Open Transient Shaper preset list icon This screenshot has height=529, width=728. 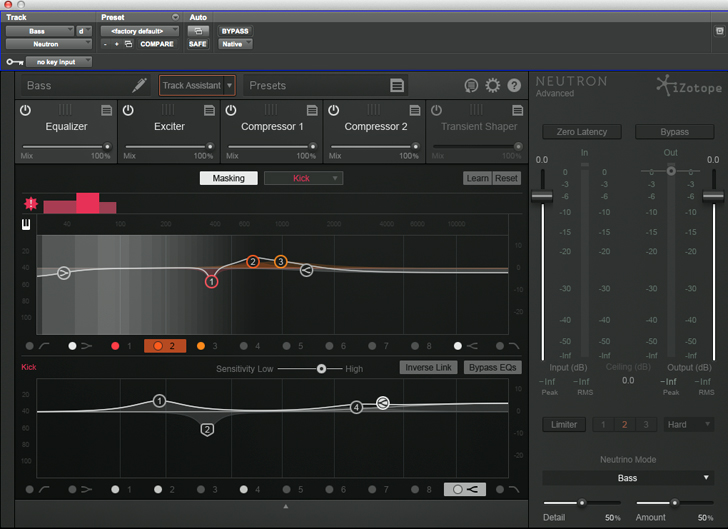point(517,111)
